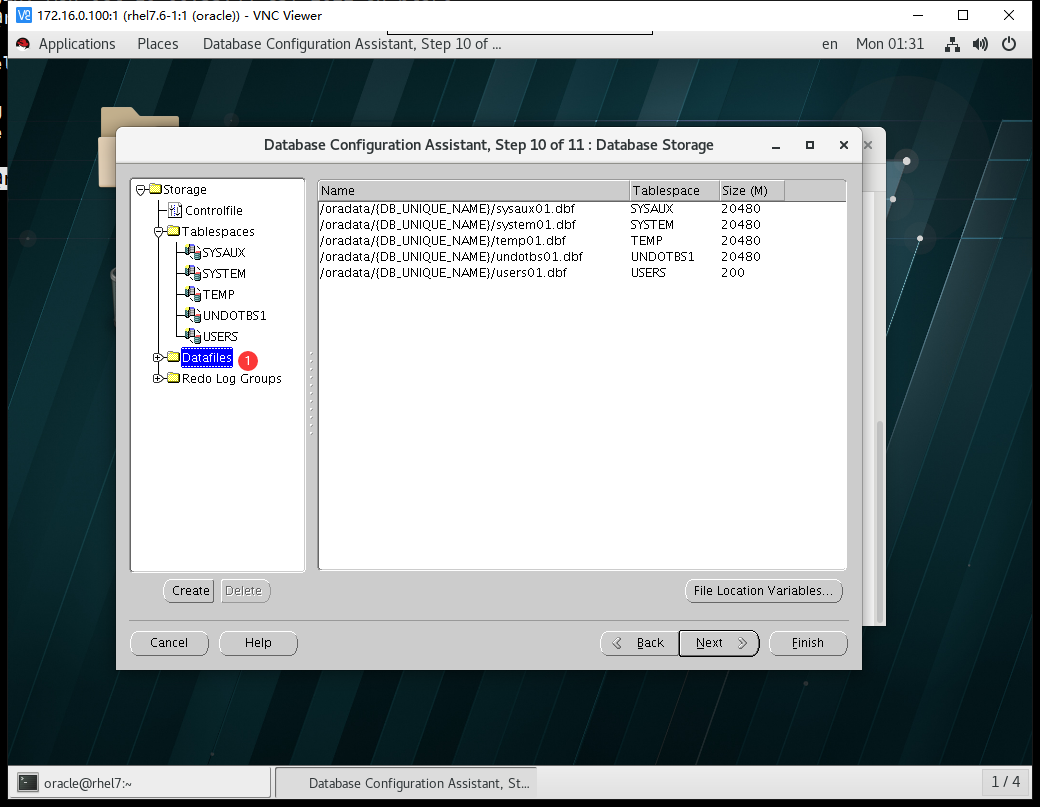Expand the Datafiles tree node
Image resolution: width=1040 pixels, height=807 pixels.
click(x=158, y=357)
